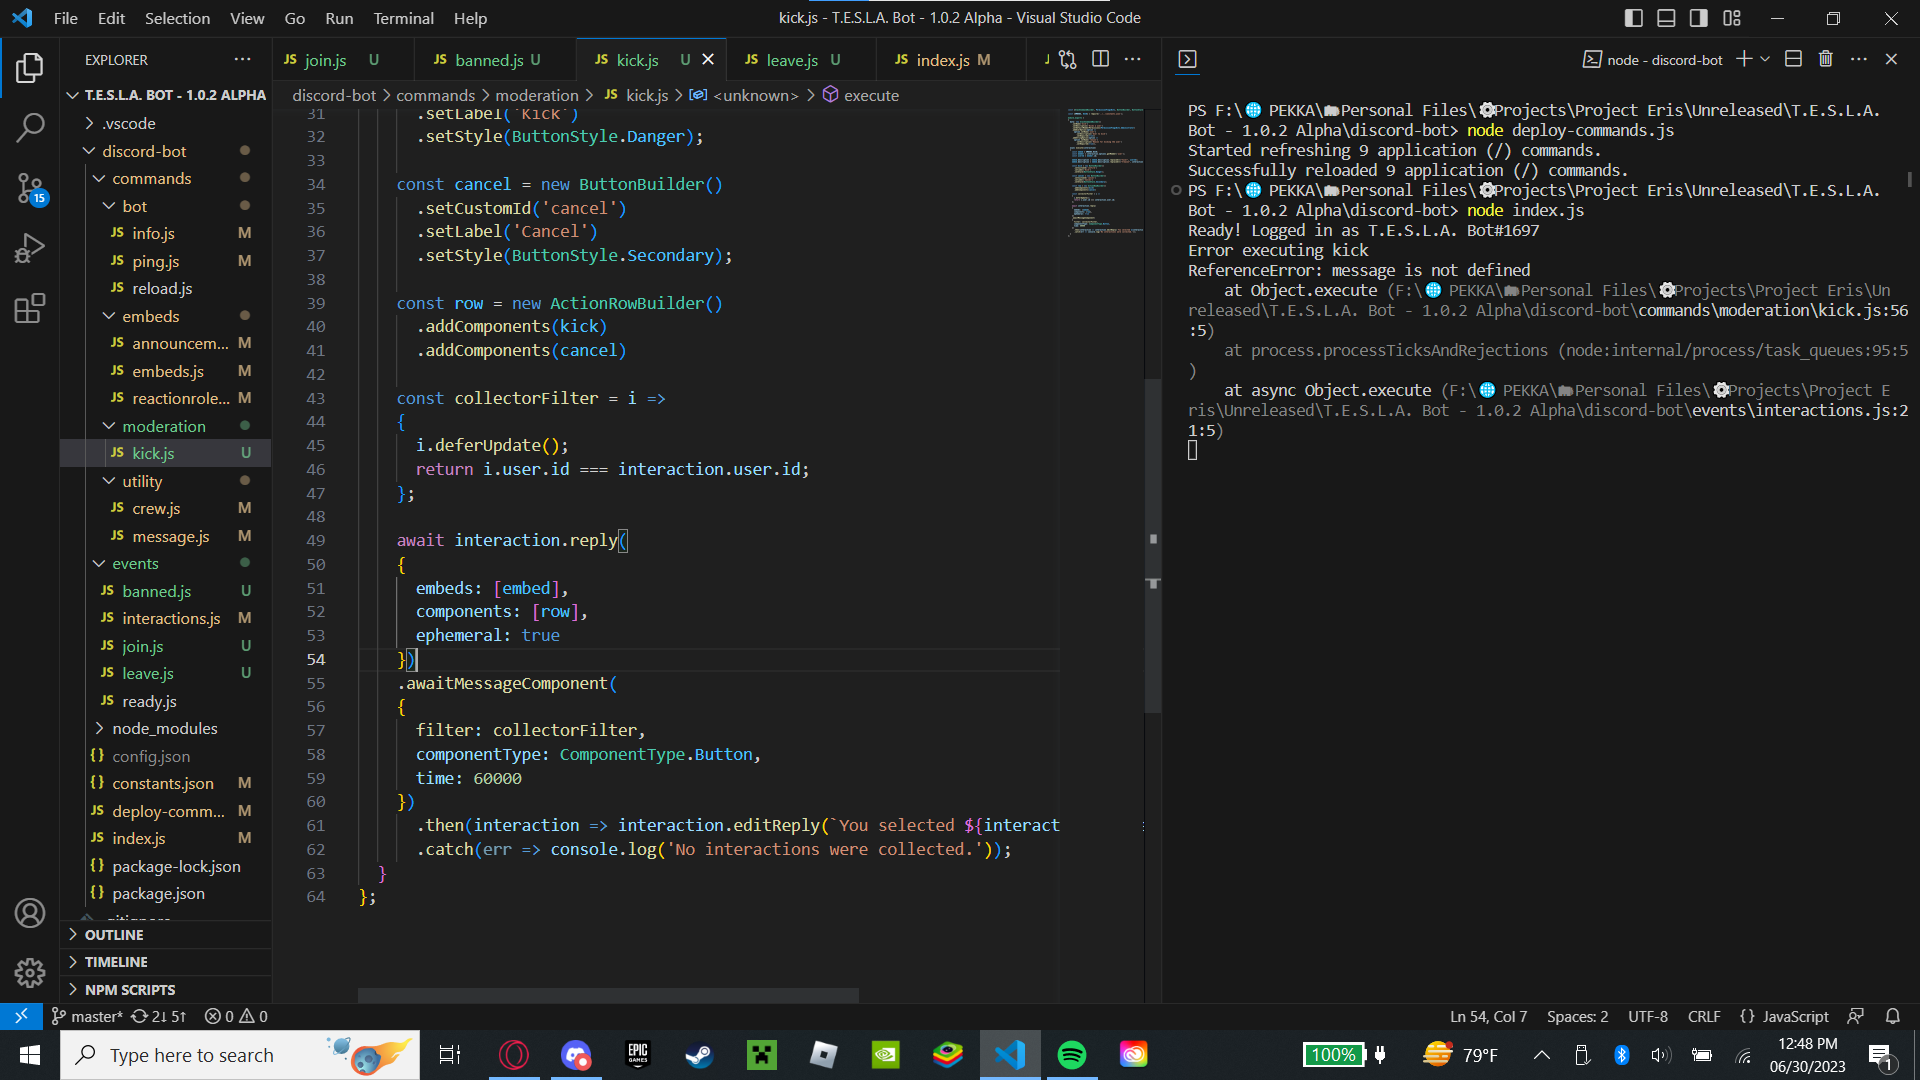Change the CRLF line ending setting
This screenshot has height=1080, width=1920.
1704,1016
